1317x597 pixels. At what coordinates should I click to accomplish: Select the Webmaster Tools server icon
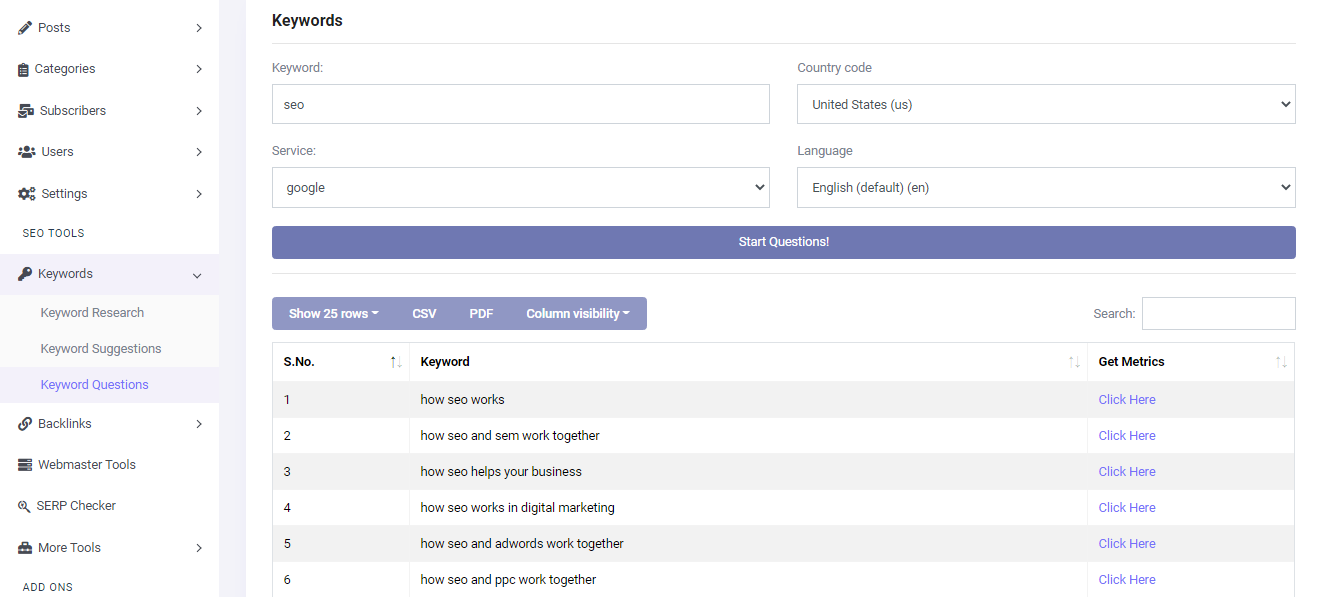pyautogui.click(x=25, y=465)
